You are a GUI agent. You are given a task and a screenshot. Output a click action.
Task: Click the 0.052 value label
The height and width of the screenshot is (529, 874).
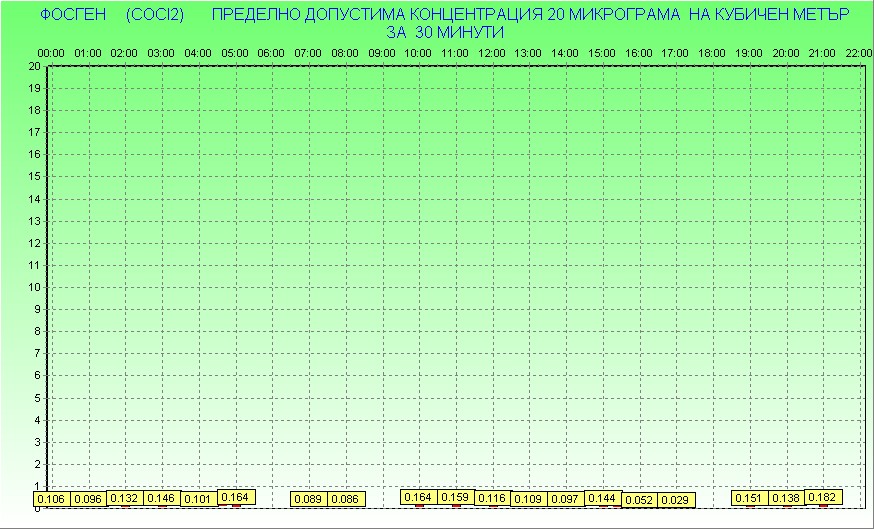[x=639, y=500]
